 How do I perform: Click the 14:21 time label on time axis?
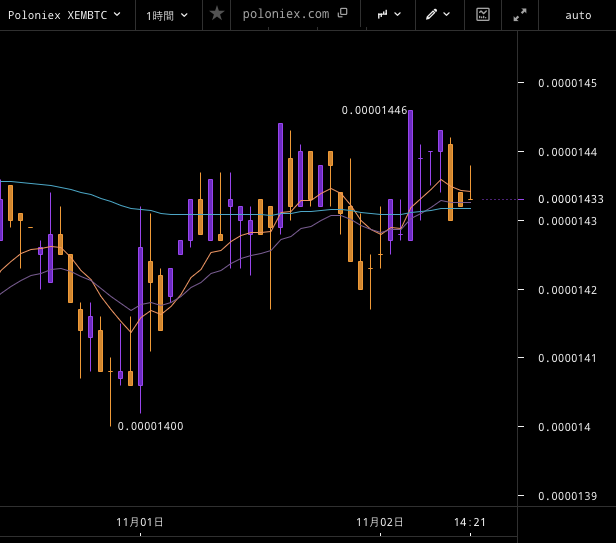[x=470, y=522]
